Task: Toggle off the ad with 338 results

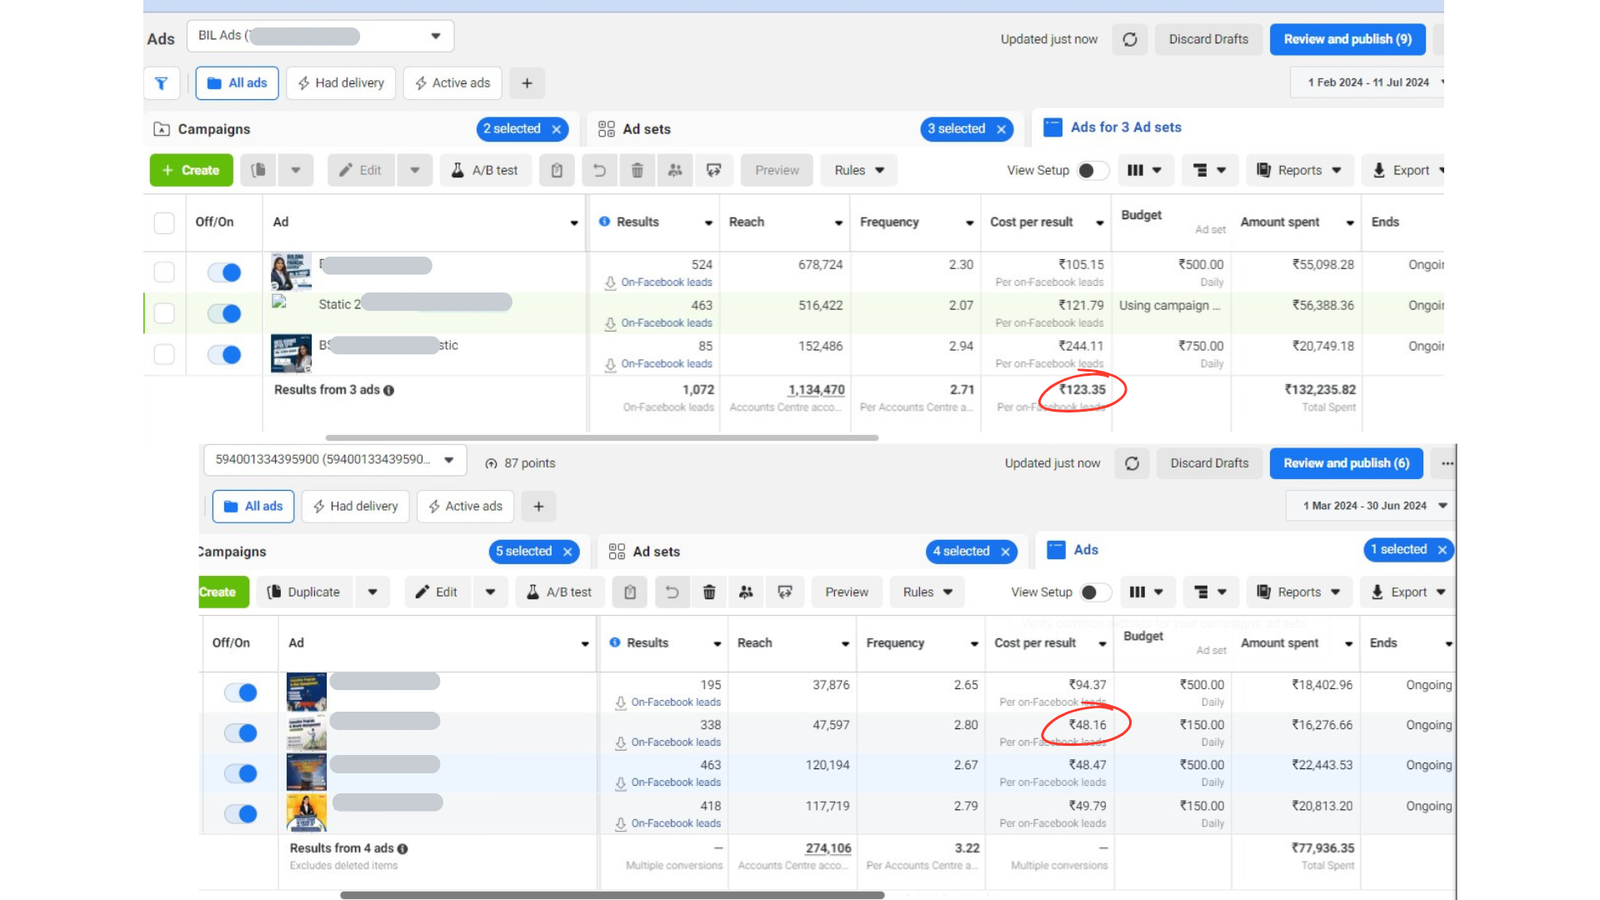Action: [240, 733]
